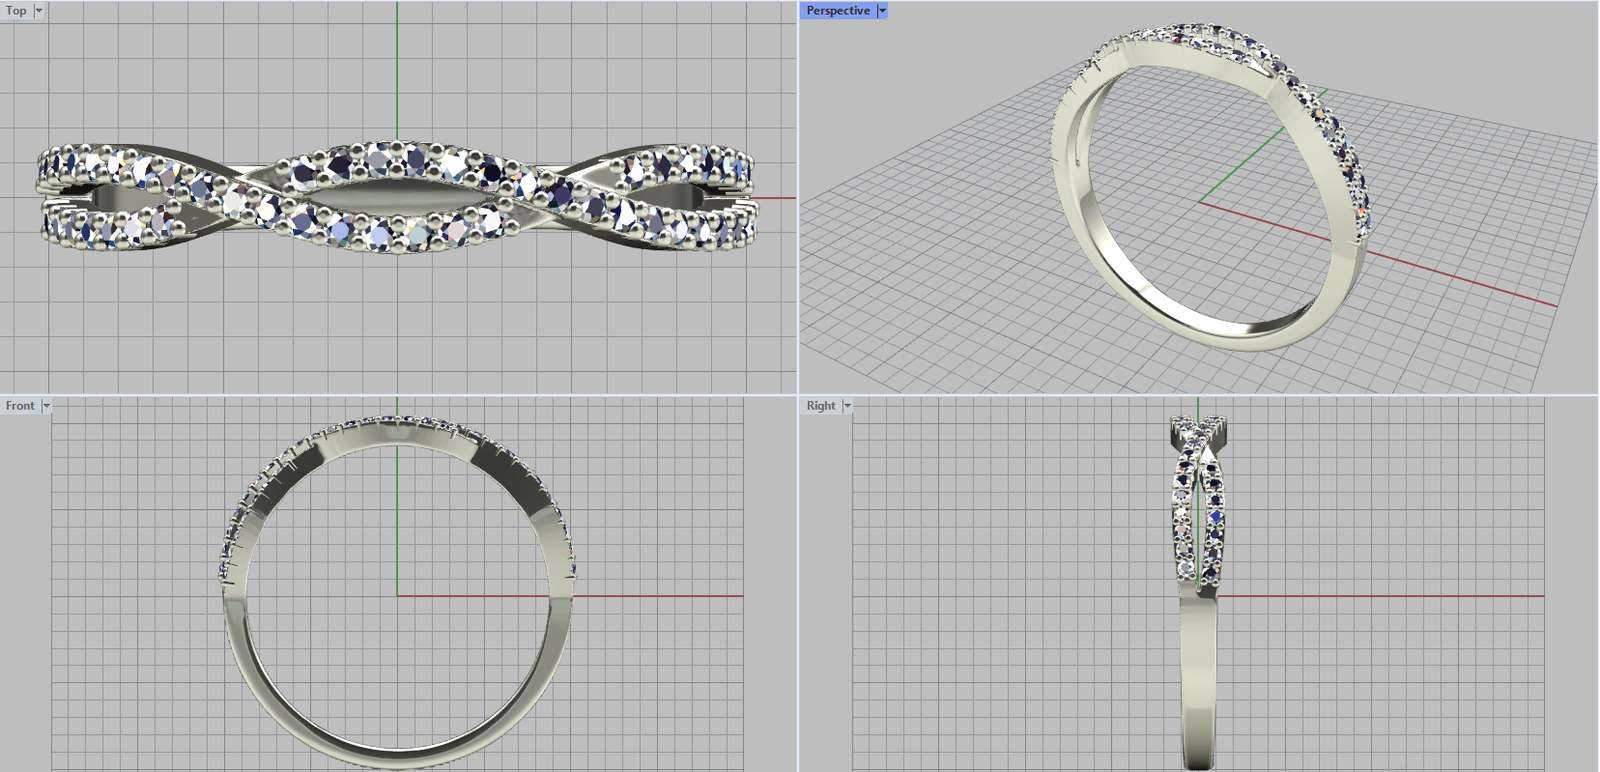The width and height of the screenshot is (1600, 772).
Task: Expand the Perspective viewport menu arrow
Action: [x=882, y=11]
